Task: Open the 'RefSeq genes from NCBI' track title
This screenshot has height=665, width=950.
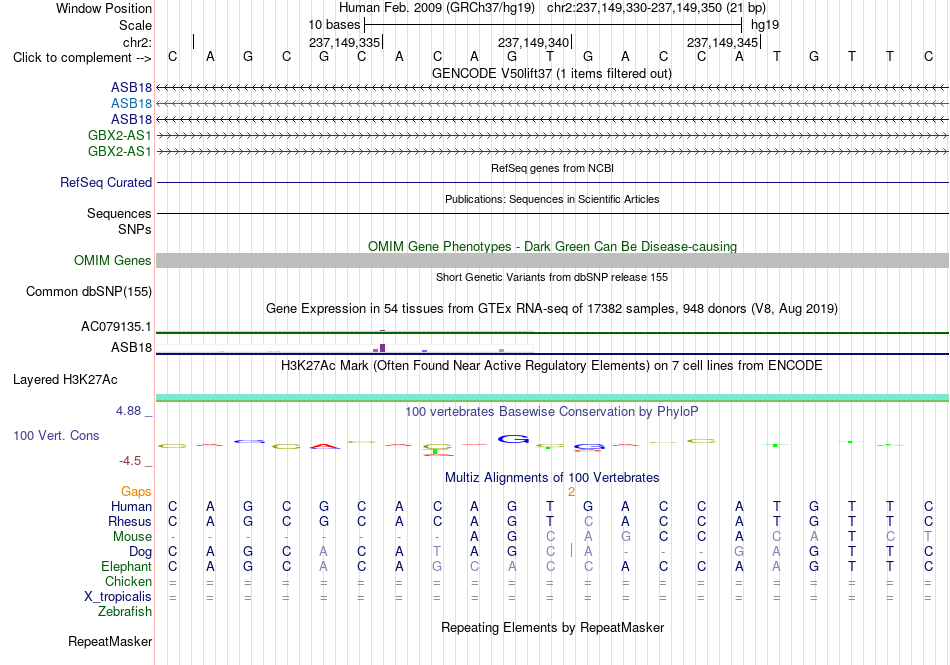Action: (x=552, y=168)
